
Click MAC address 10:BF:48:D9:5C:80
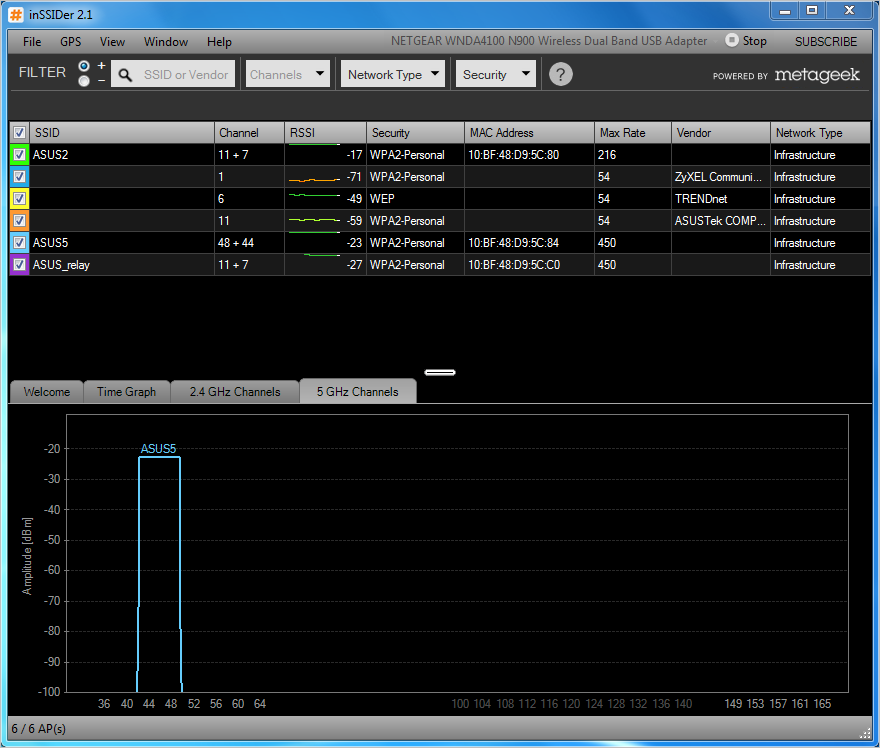[x=514, y=154]
